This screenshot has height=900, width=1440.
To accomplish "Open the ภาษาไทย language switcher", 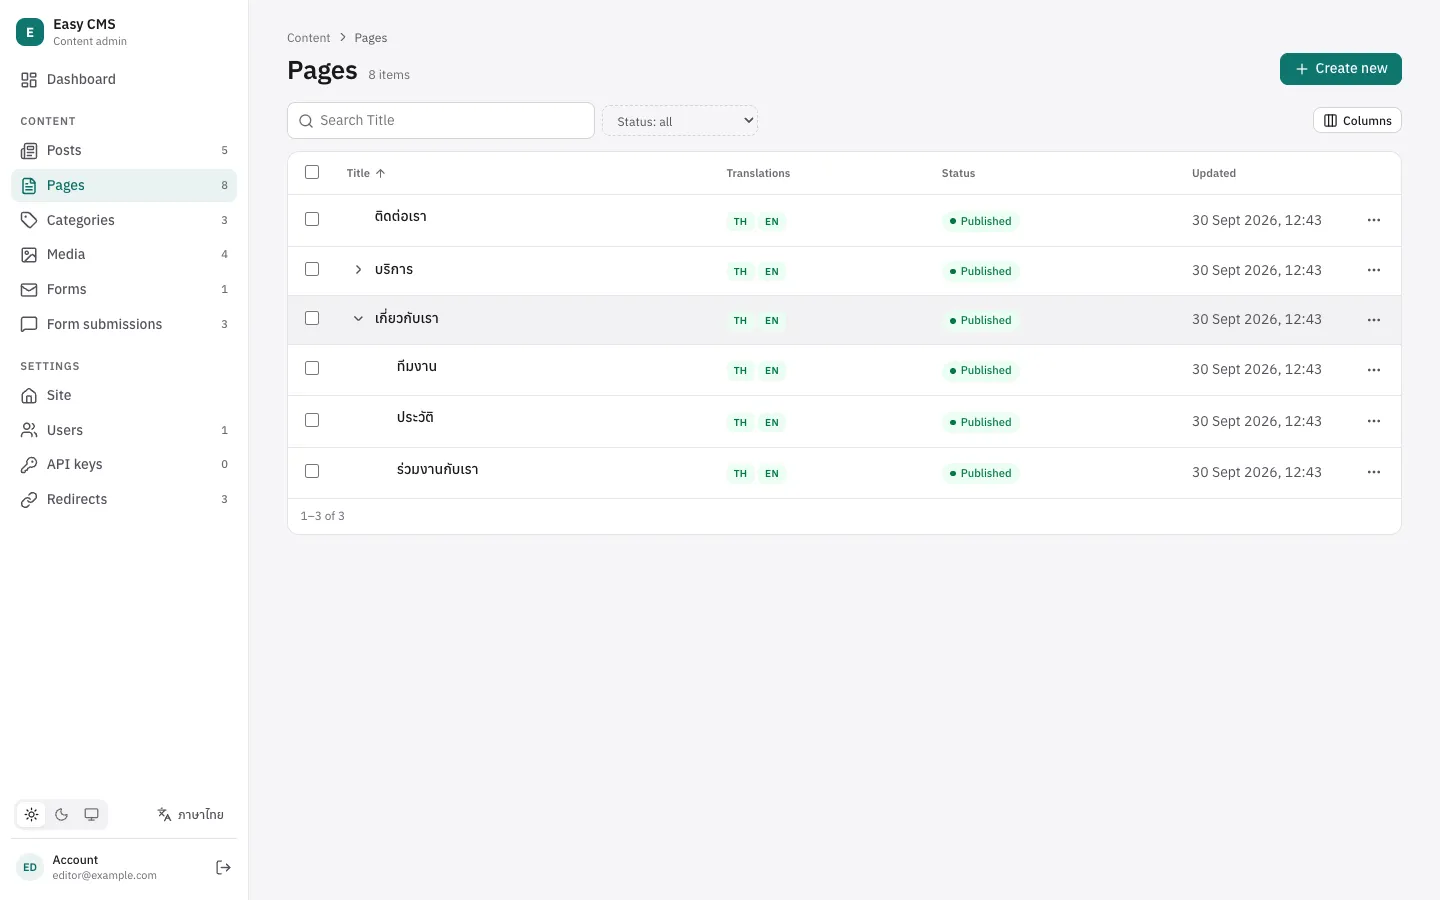I will [x=191, y=814].
